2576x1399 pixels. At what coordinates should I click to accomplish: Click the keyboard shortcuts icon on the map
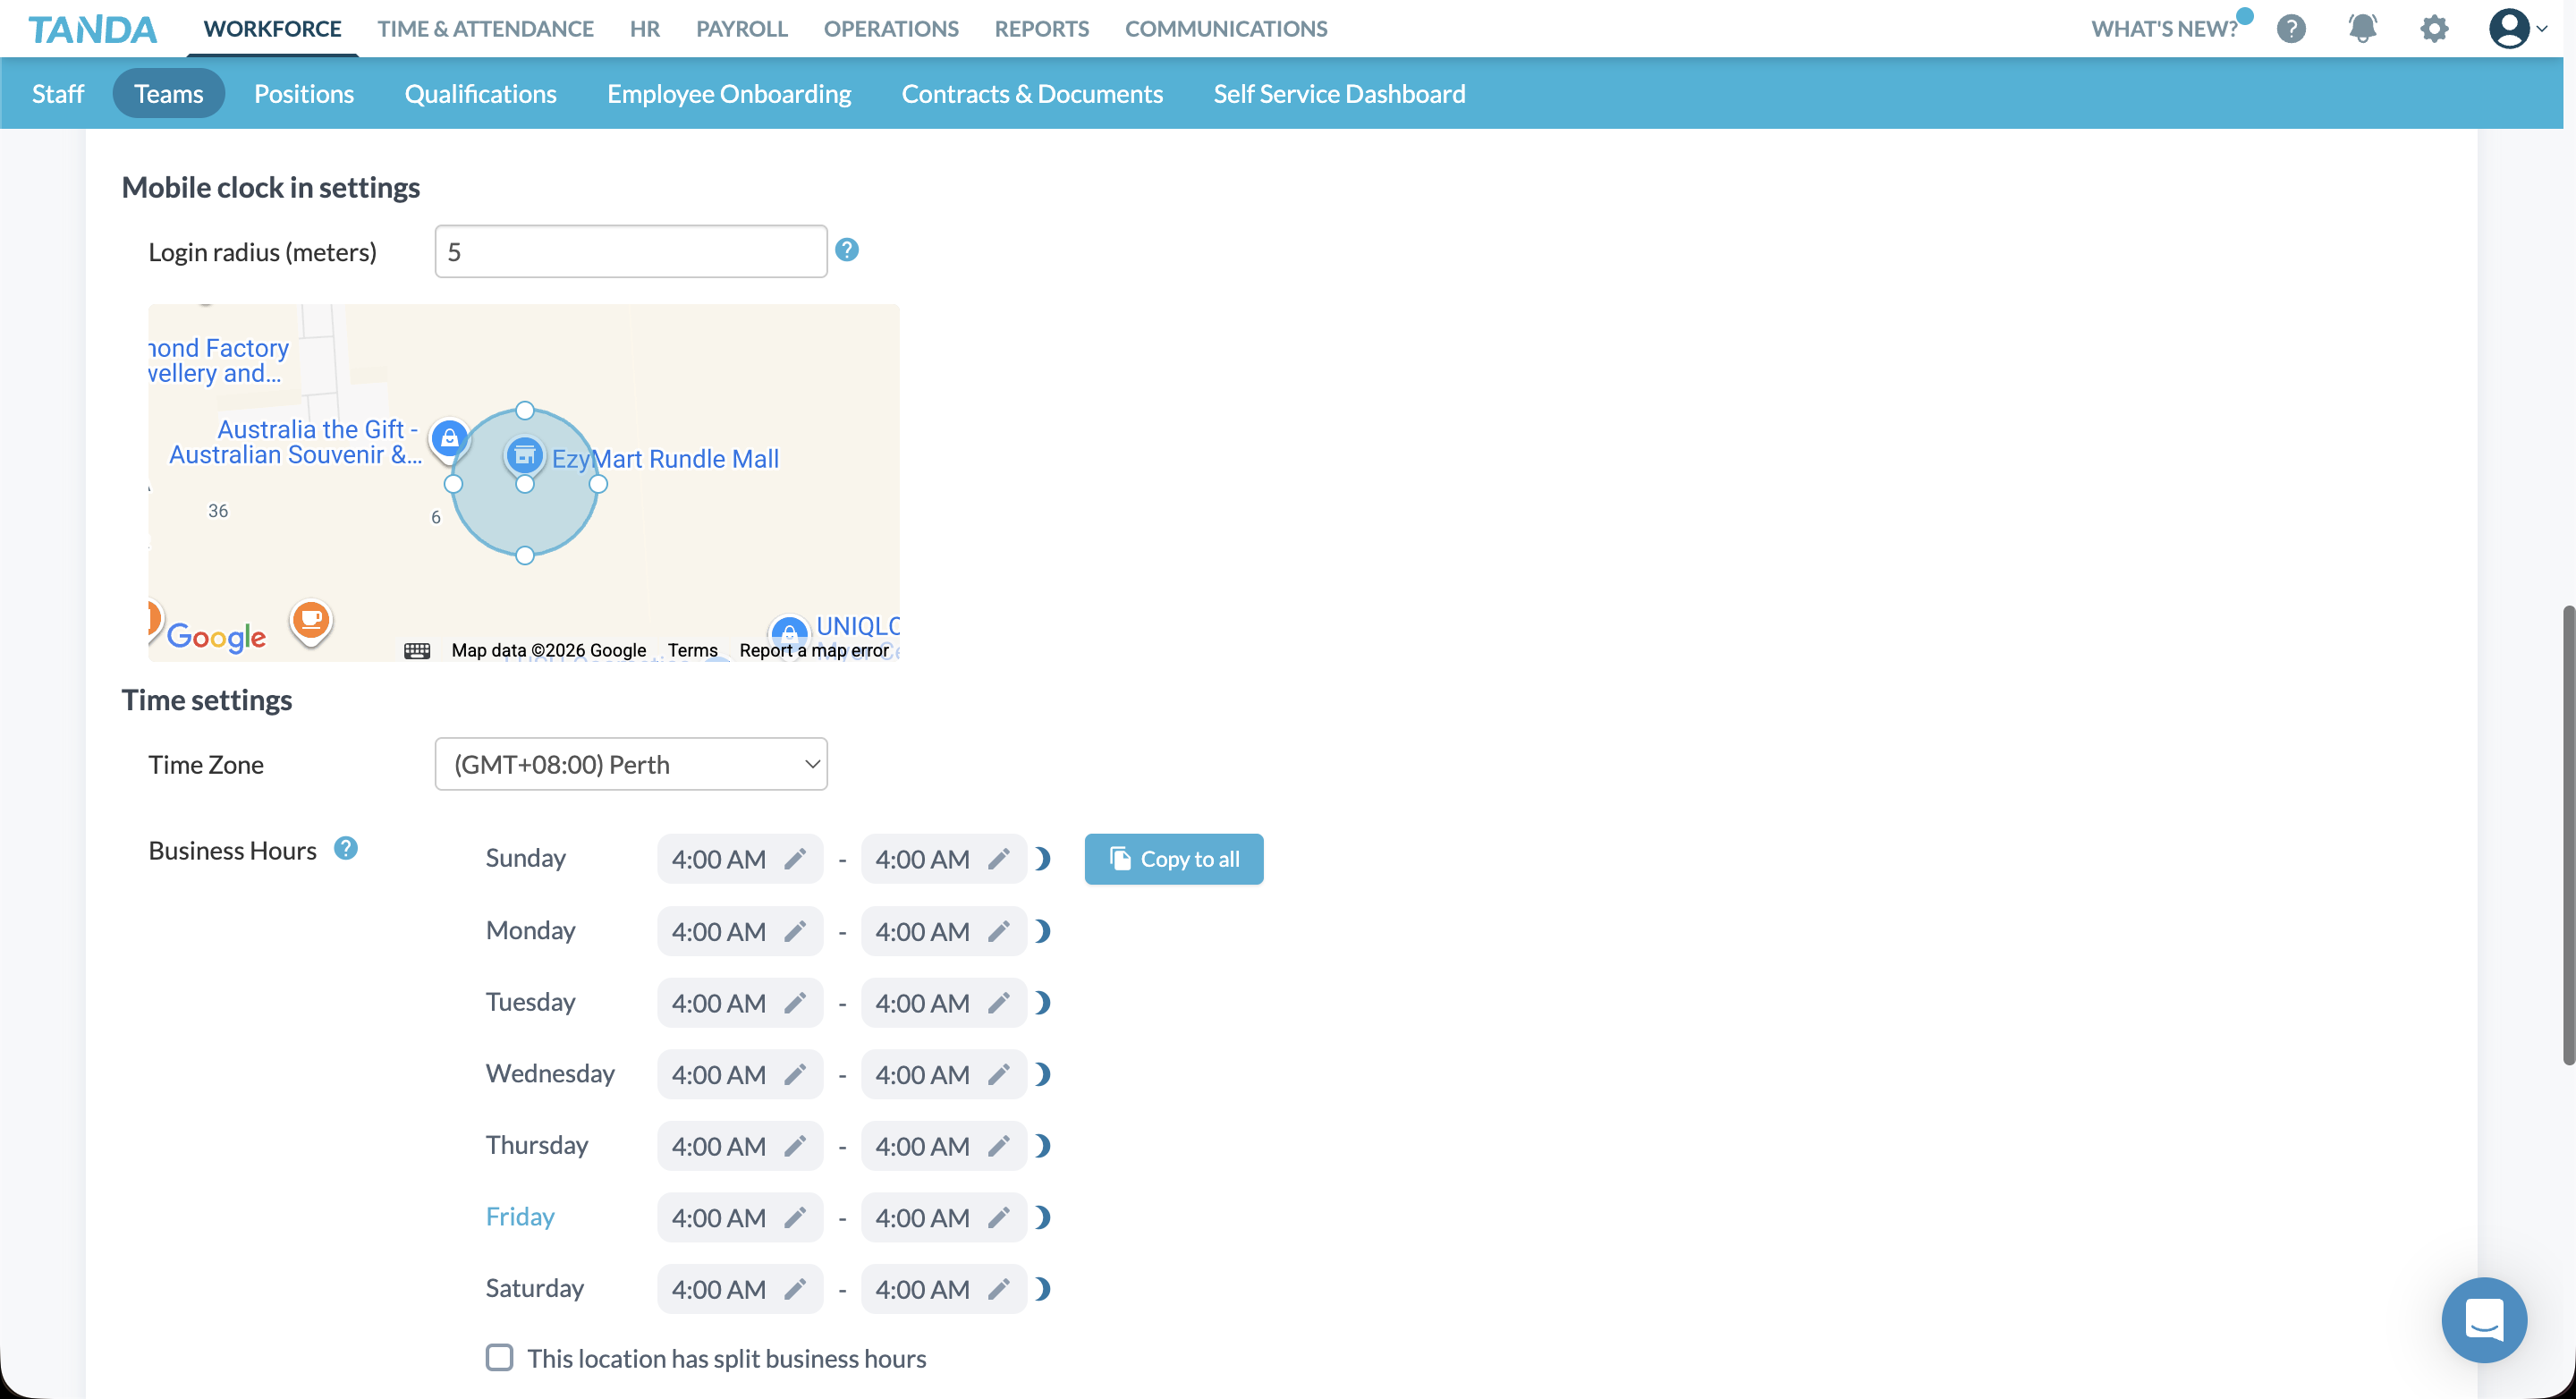pyautogui.click(x=418, y=650)
